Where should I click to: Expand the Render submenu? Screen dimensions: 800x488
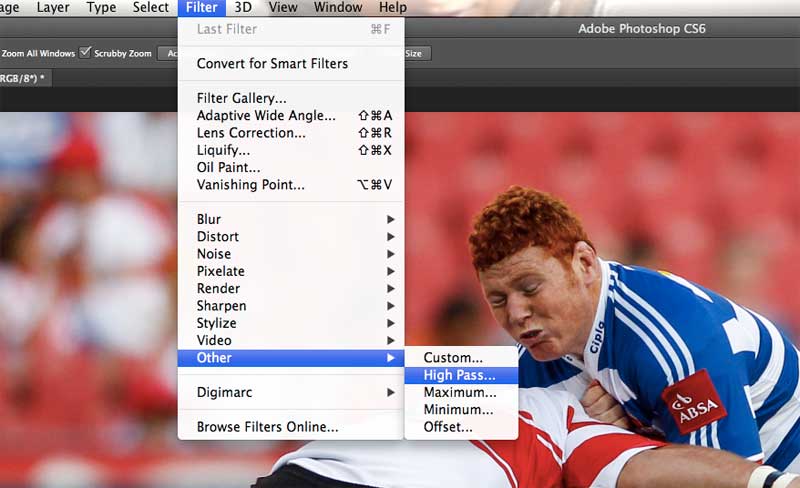tap(291, 288)
